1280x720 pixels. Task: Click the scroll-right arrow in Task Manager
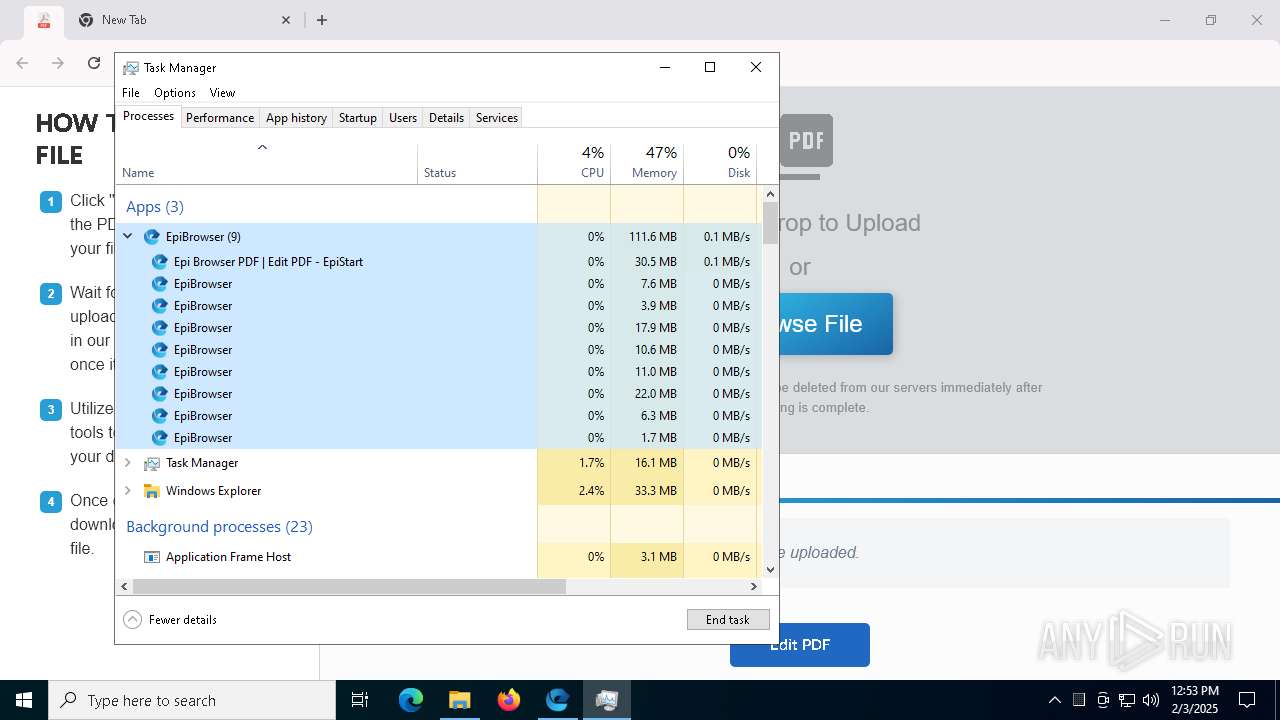(x=754, y=587)
